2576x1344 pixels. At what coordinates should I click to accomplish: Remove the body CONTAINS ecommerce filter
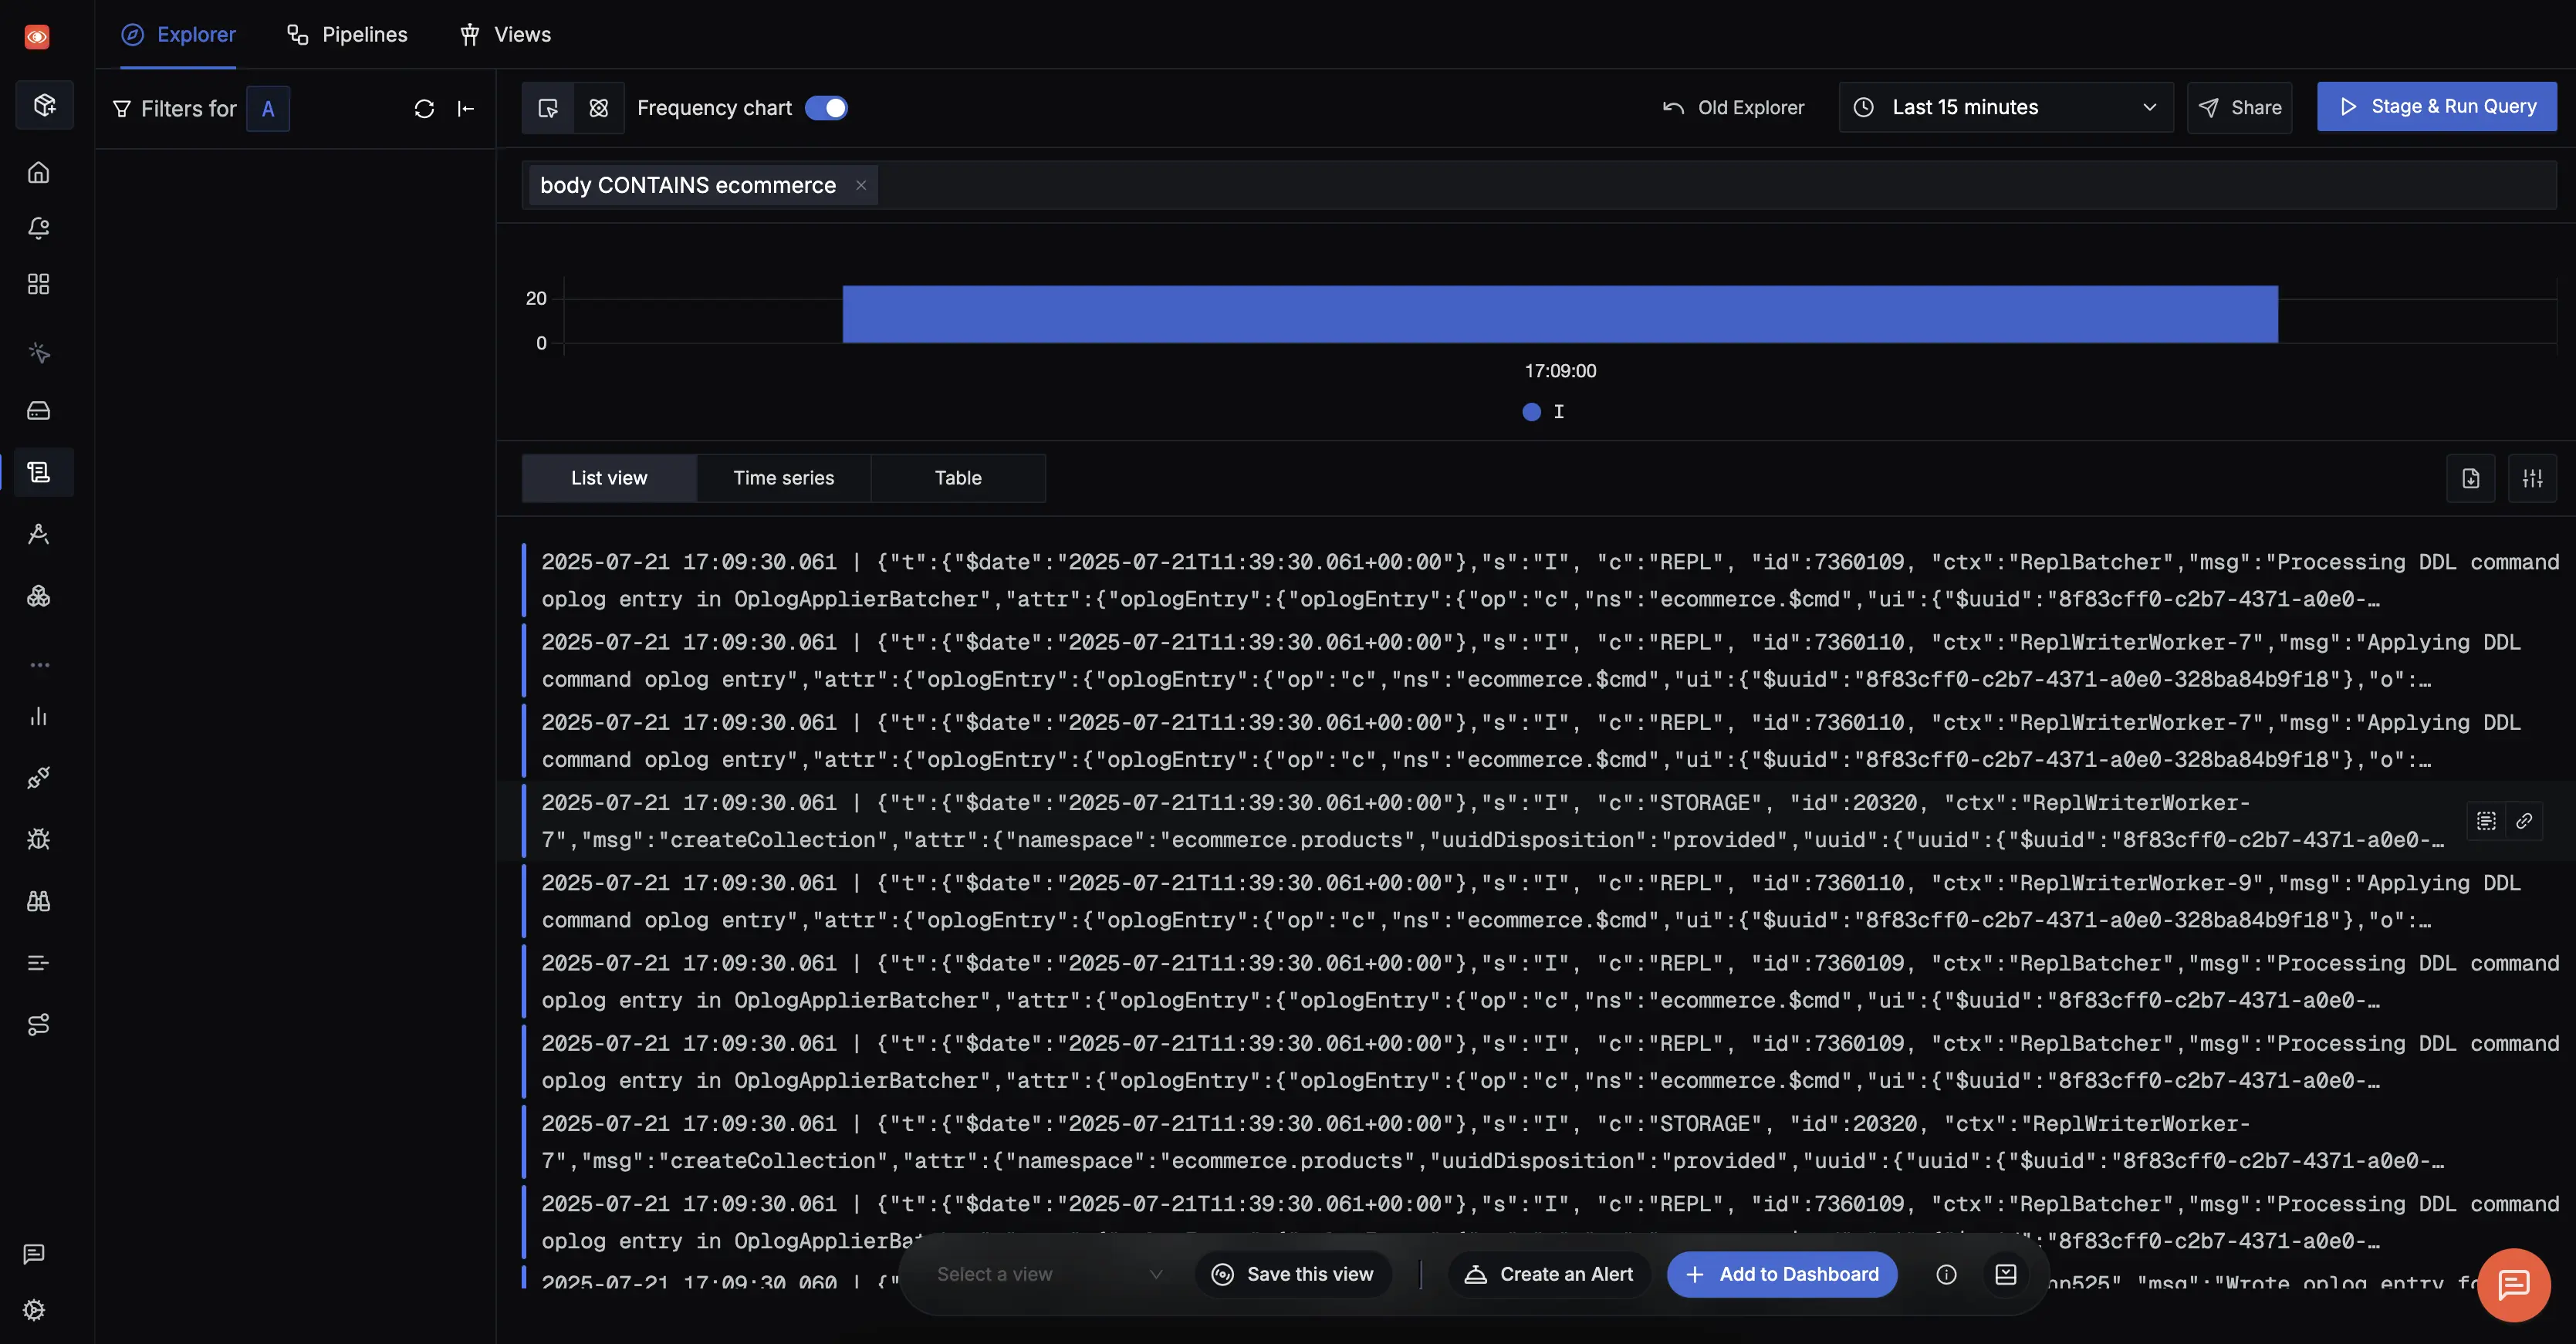point(861,185)
